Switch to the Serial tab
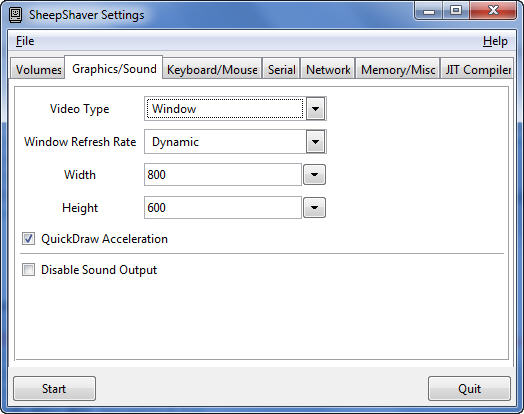This screenshot has height=414, width=524. (x=281, y=70)
